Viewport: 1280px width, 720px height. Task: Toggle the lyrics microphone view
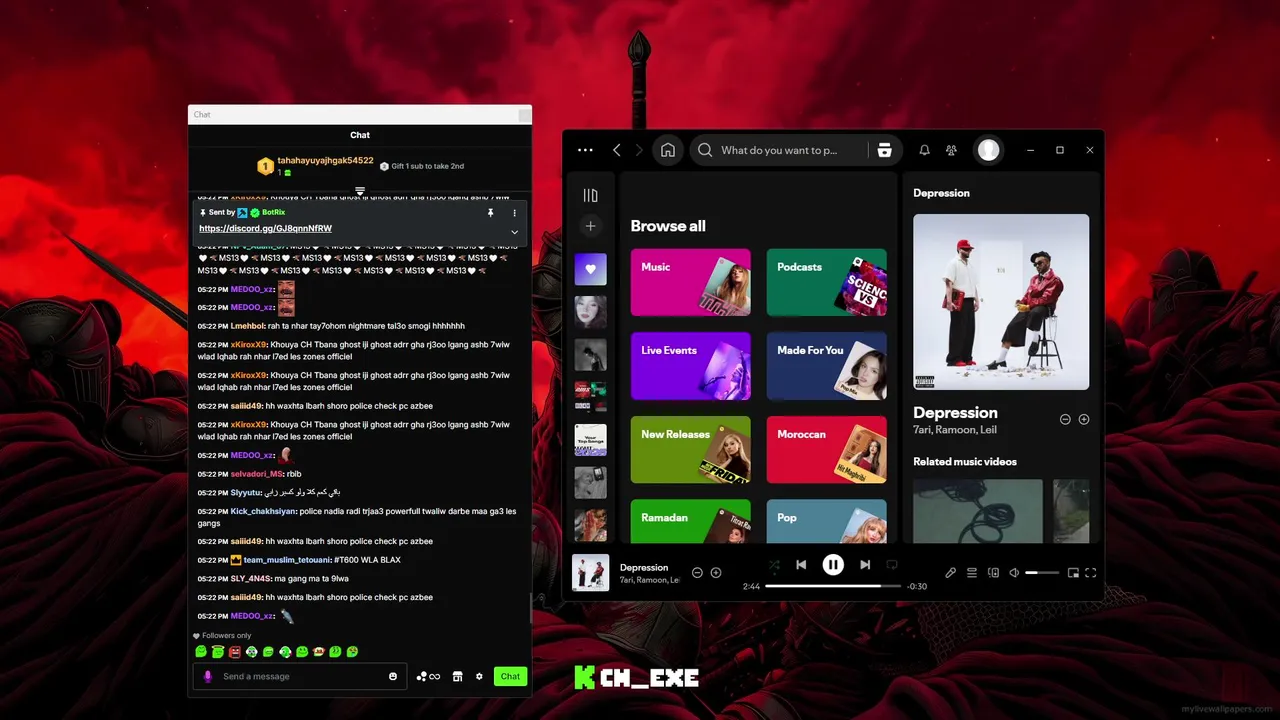click(x=951, y=573)
